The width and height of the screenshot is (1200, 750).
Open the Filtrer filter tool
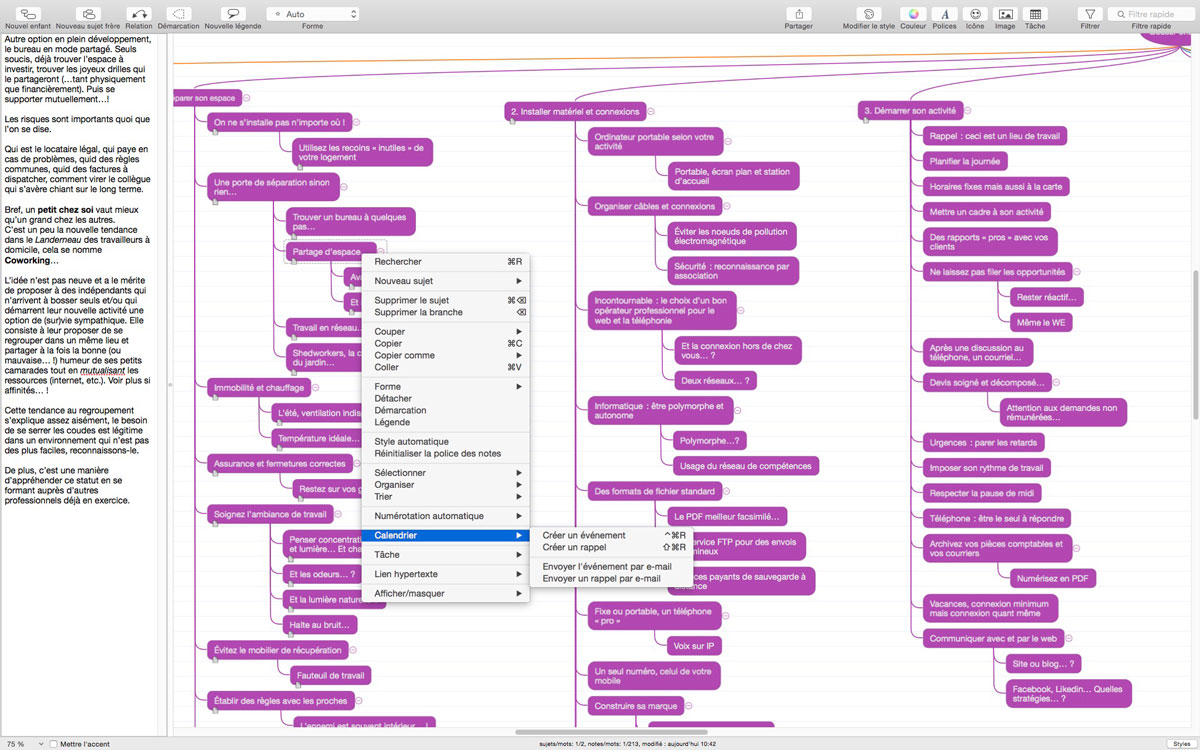[1090, 14]
